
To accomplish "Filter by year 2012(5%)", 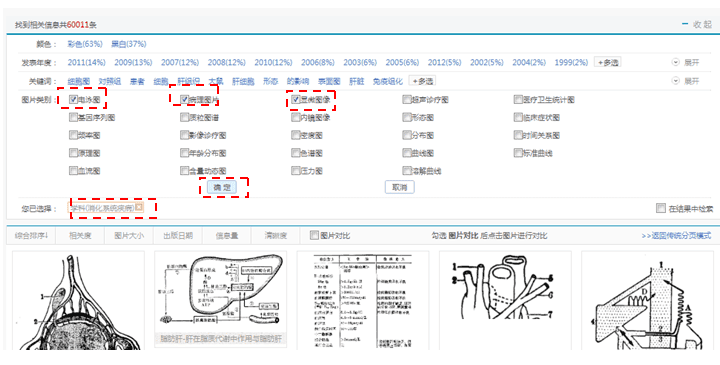I will (444, 62).
